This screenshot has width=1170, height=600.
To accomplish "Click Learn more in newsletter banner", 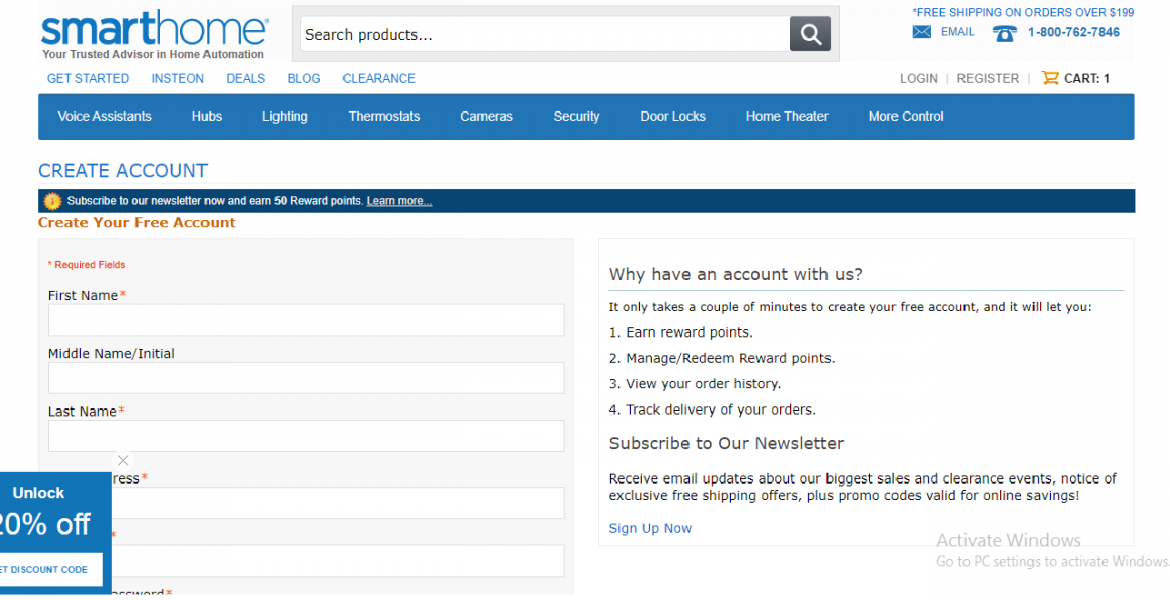I will [399, 201].
